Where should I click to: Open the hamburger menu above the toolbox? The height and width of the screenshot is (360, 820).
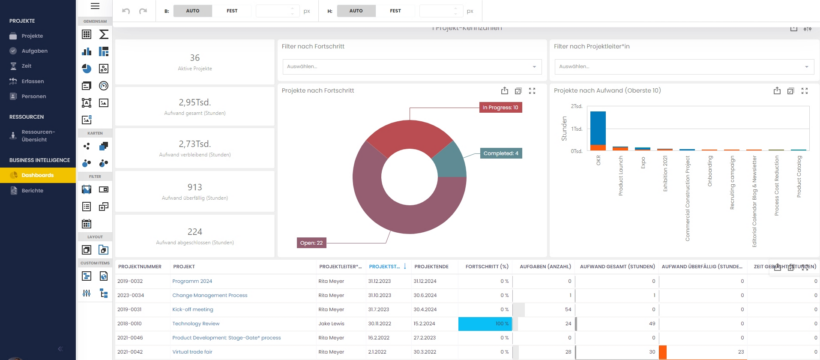pyautogui.click(x=95, y=6)
